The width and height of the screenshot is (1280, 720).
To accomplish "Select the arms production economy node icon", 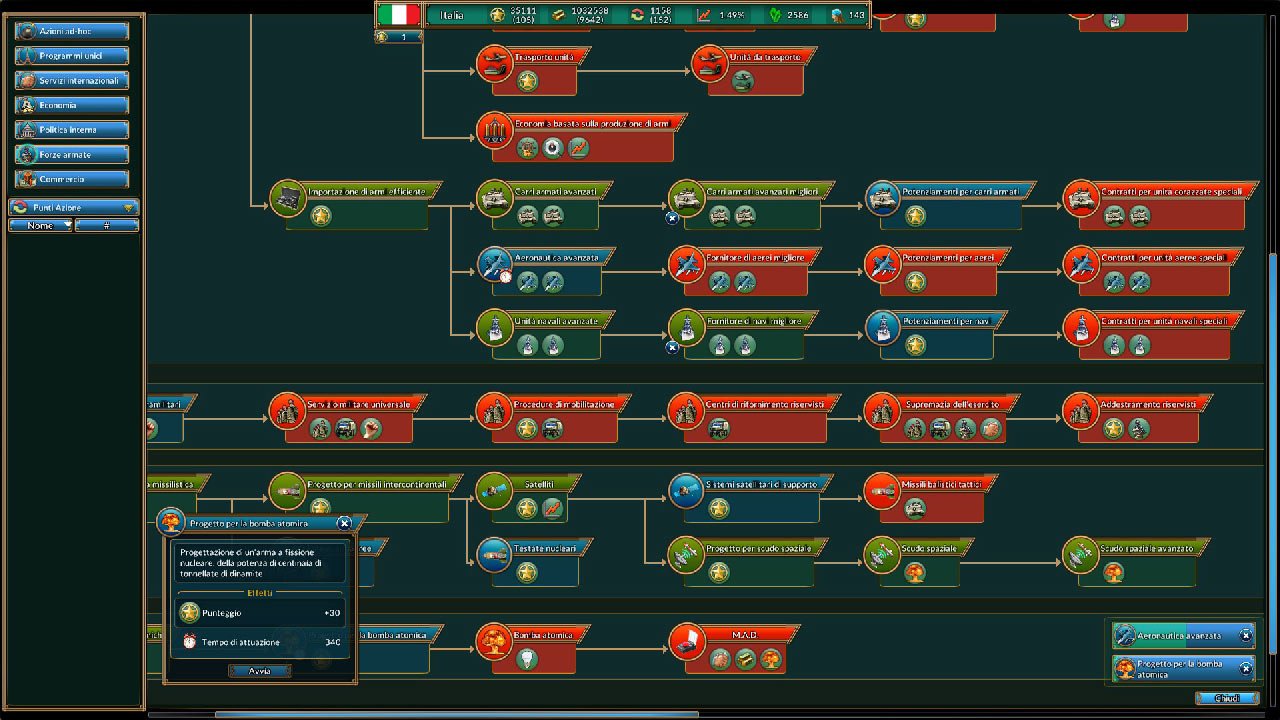I will pos(494,130).
